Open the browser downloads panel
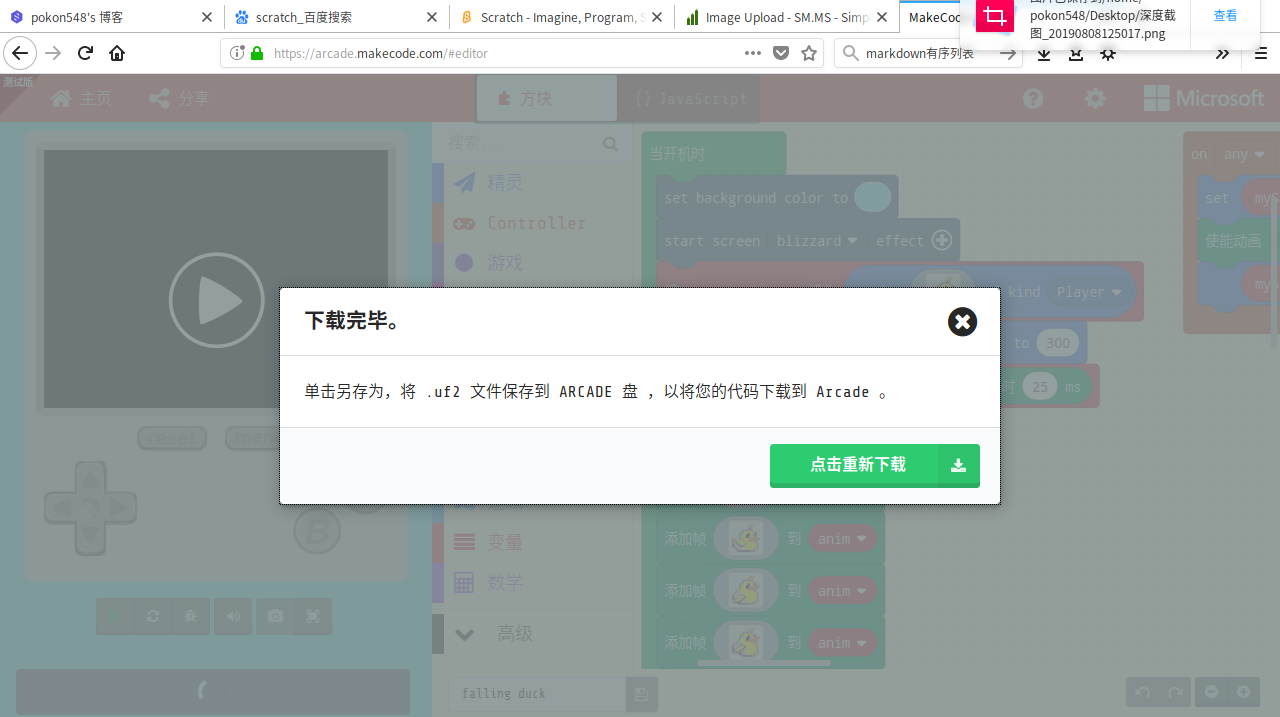1280x717 pixels. click(x=1043, y=55)
